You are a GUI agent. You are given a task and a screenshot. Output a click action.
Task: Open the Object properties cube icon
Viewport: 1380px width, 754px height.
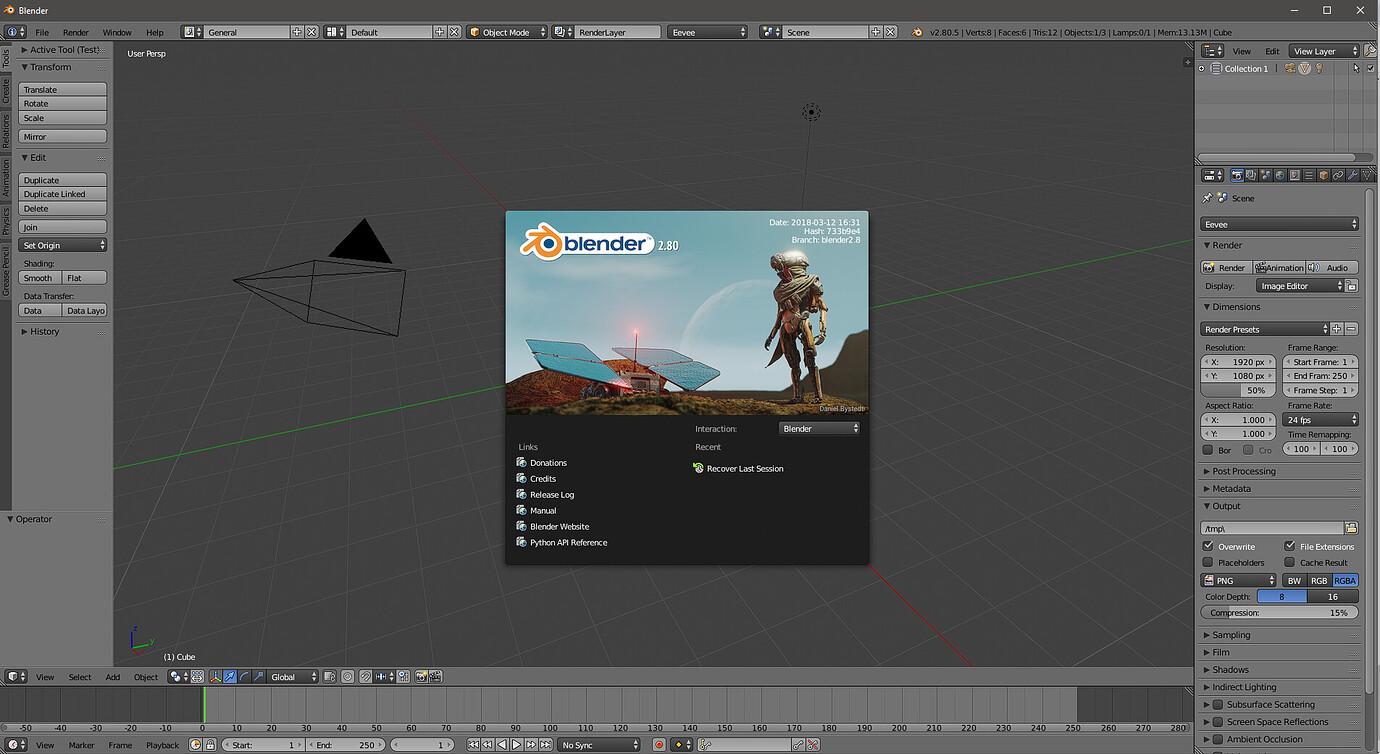click(1324, 175)
